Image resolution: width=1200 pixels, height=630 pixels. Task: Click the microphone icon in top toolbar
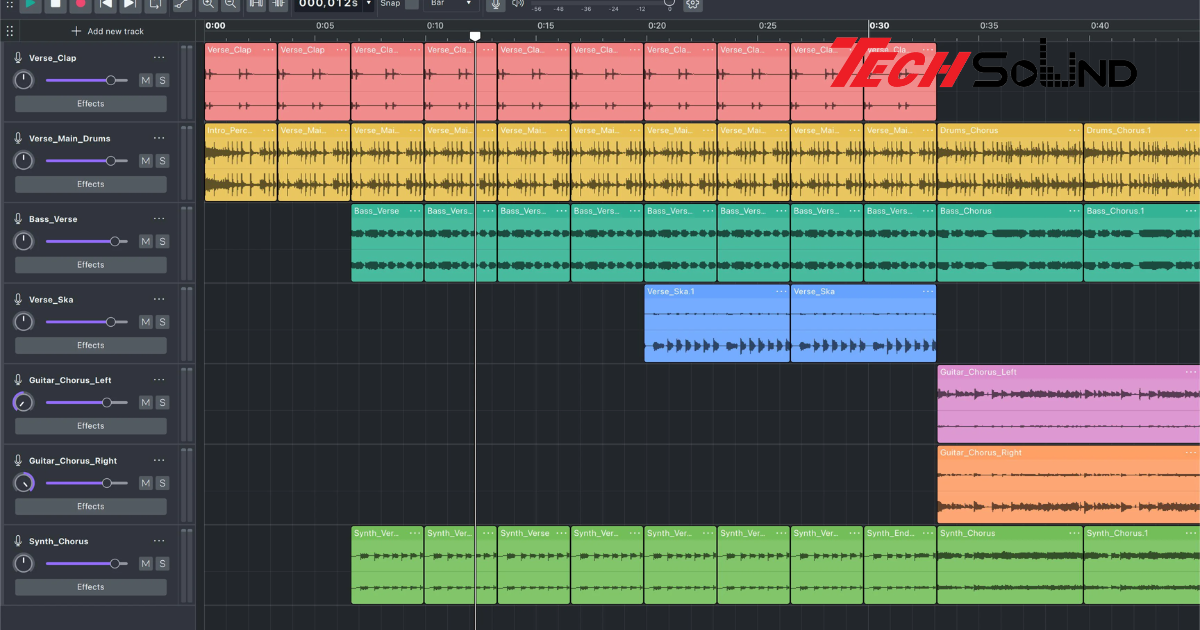(x=495, y=4)
